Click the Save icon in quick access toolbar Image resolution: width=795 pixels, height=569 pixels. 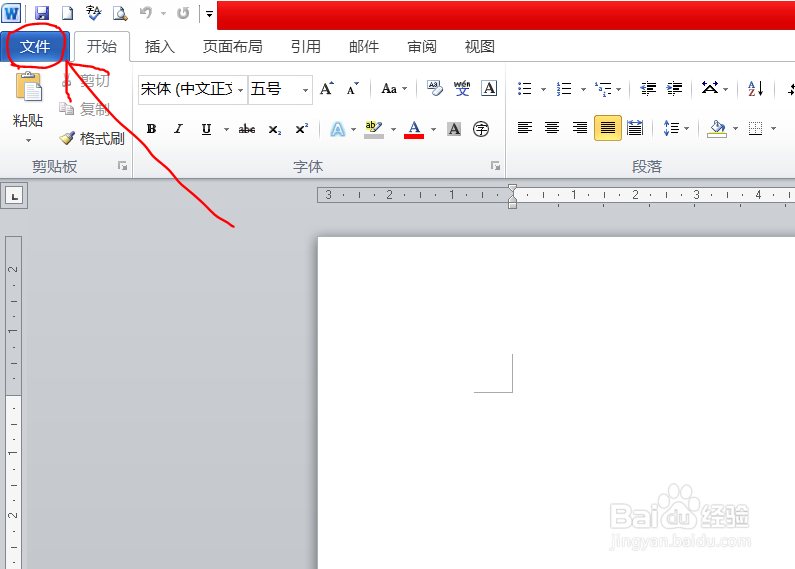[42, 13]
